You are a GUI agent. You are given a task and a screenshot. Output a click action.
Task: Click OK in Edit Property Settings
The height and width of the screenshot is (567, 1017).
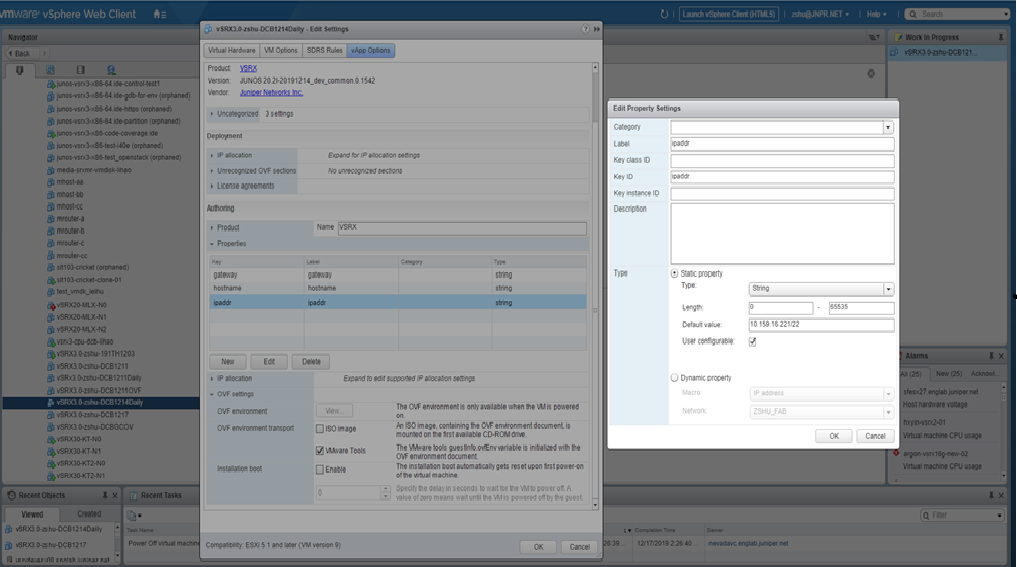(833, 436)
